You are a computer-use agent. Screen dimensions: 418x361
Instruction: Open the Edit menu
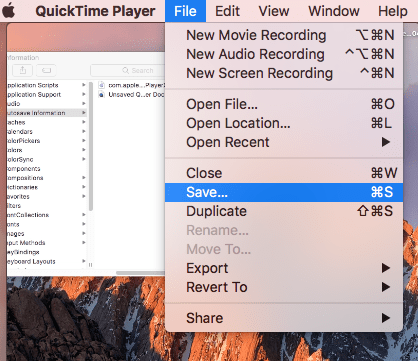coord(227,11)
